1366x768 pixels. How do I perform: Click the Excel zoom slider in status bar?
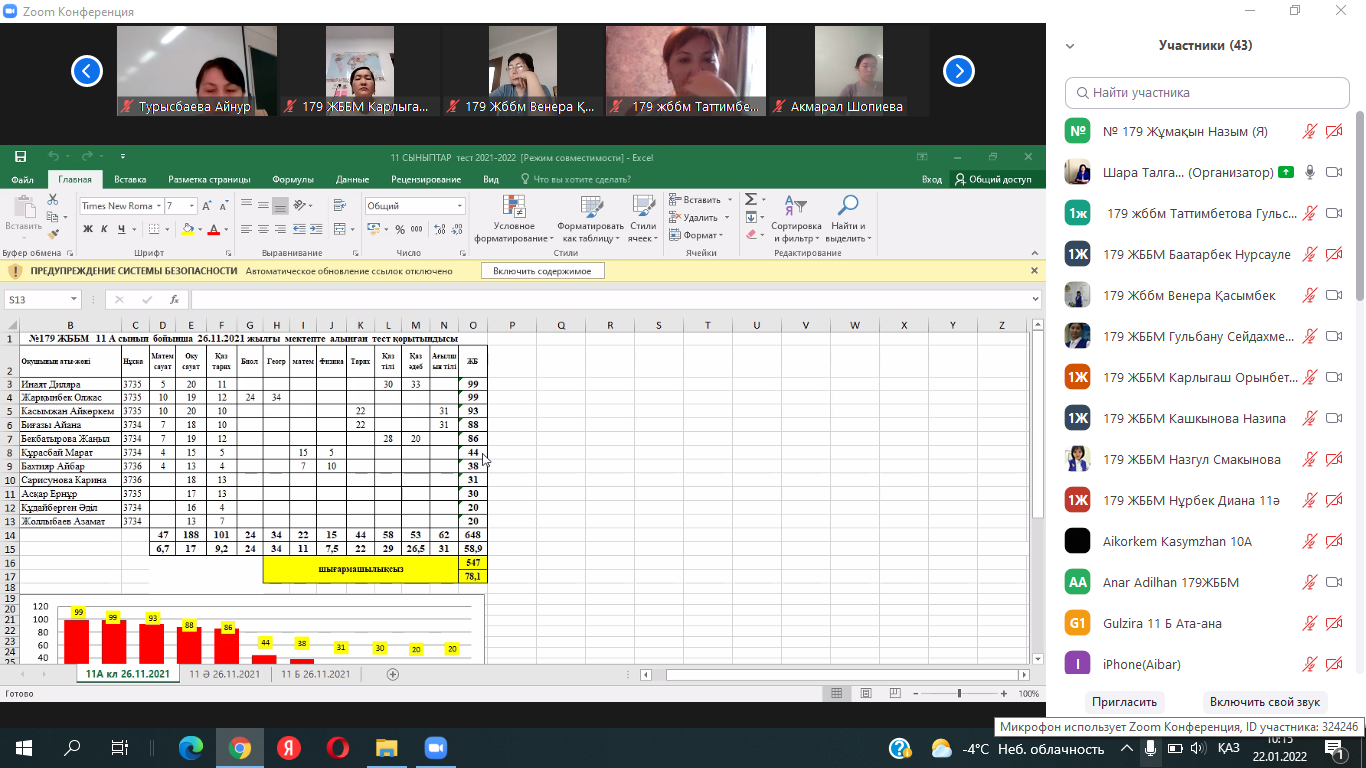tap(959, 693)
